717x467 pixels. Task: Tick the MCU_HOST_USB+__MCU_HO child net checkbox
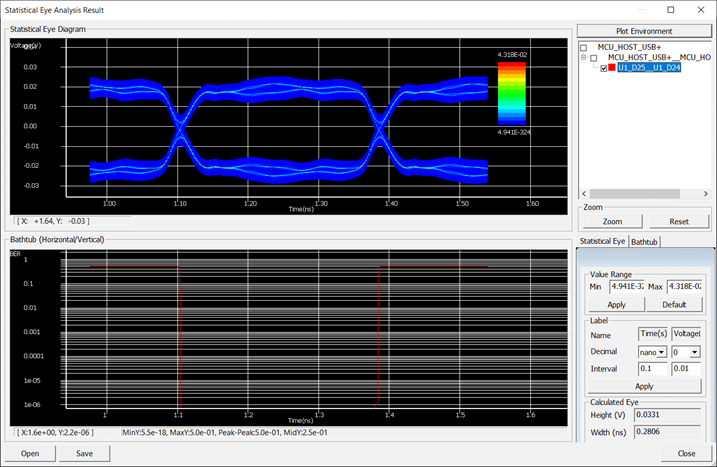point(593,58)
